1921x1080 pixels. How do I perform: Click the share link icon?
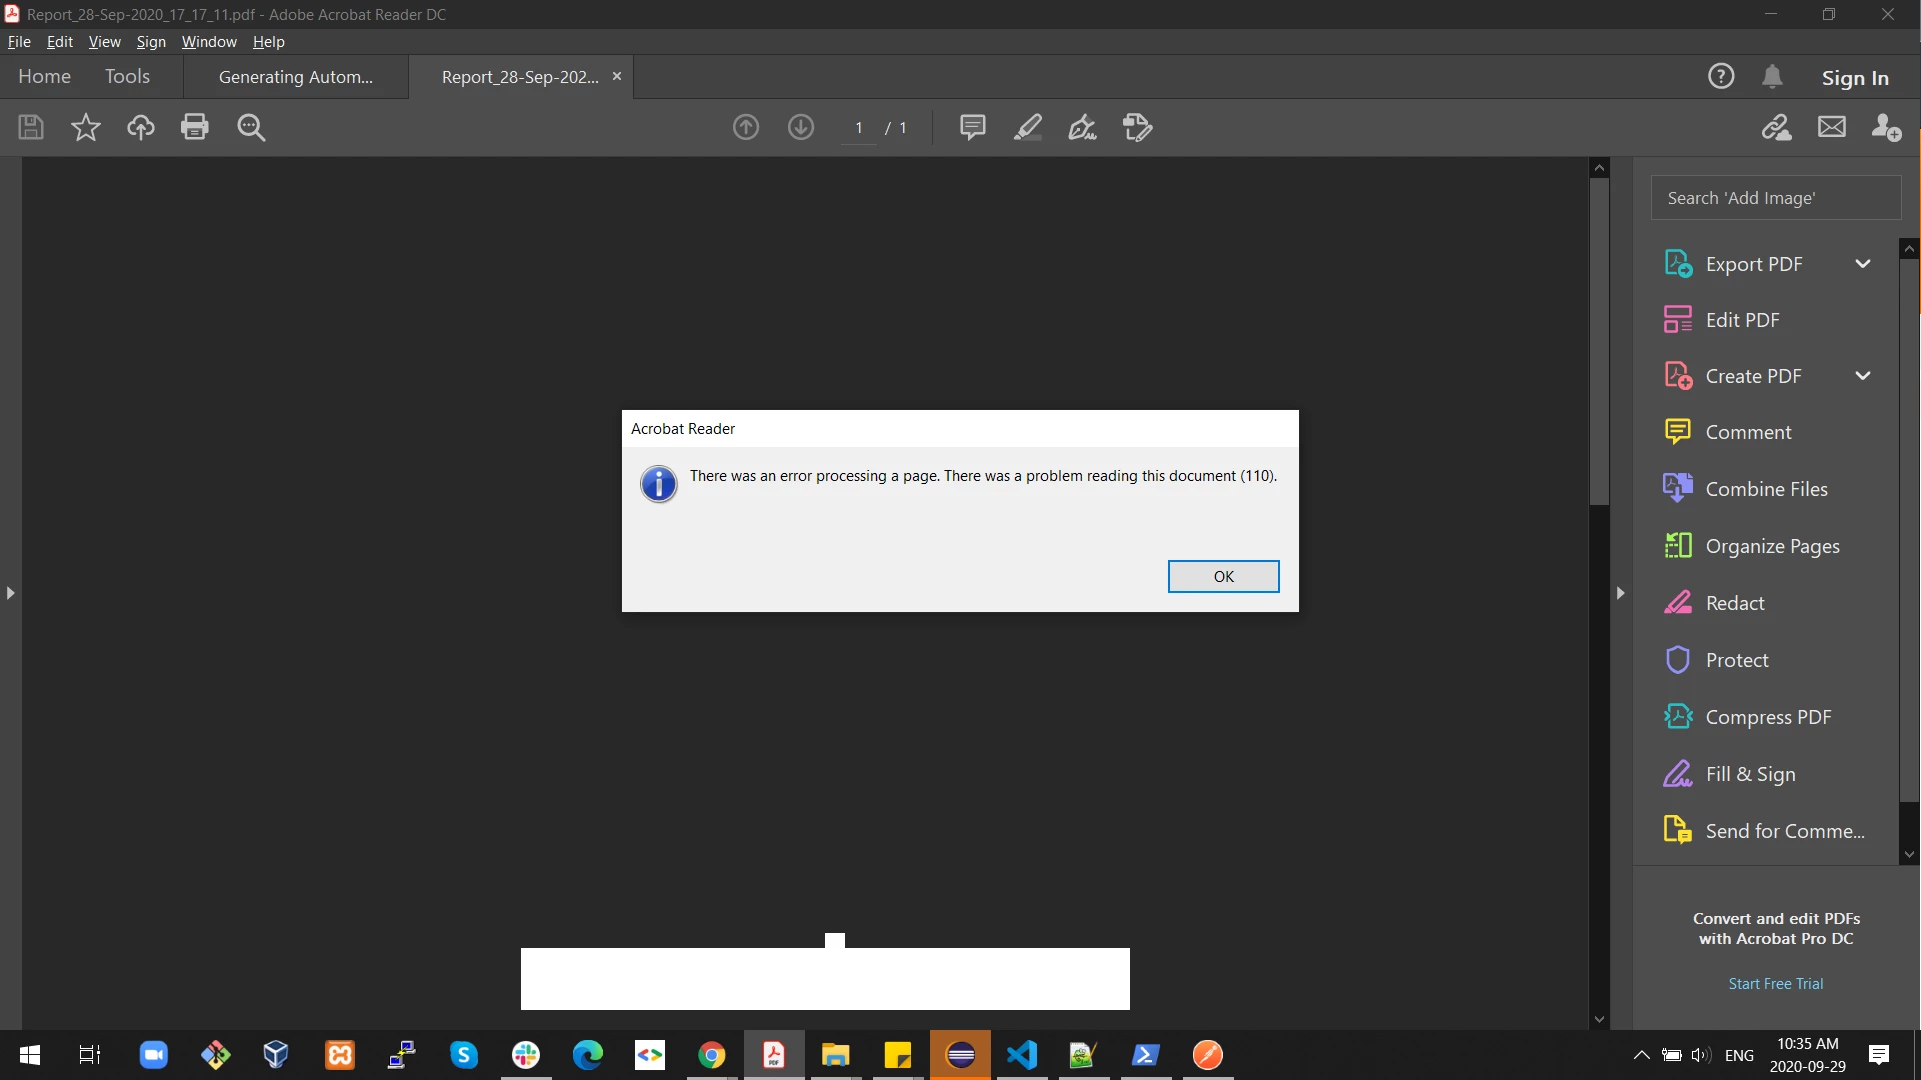[1777, 127]
